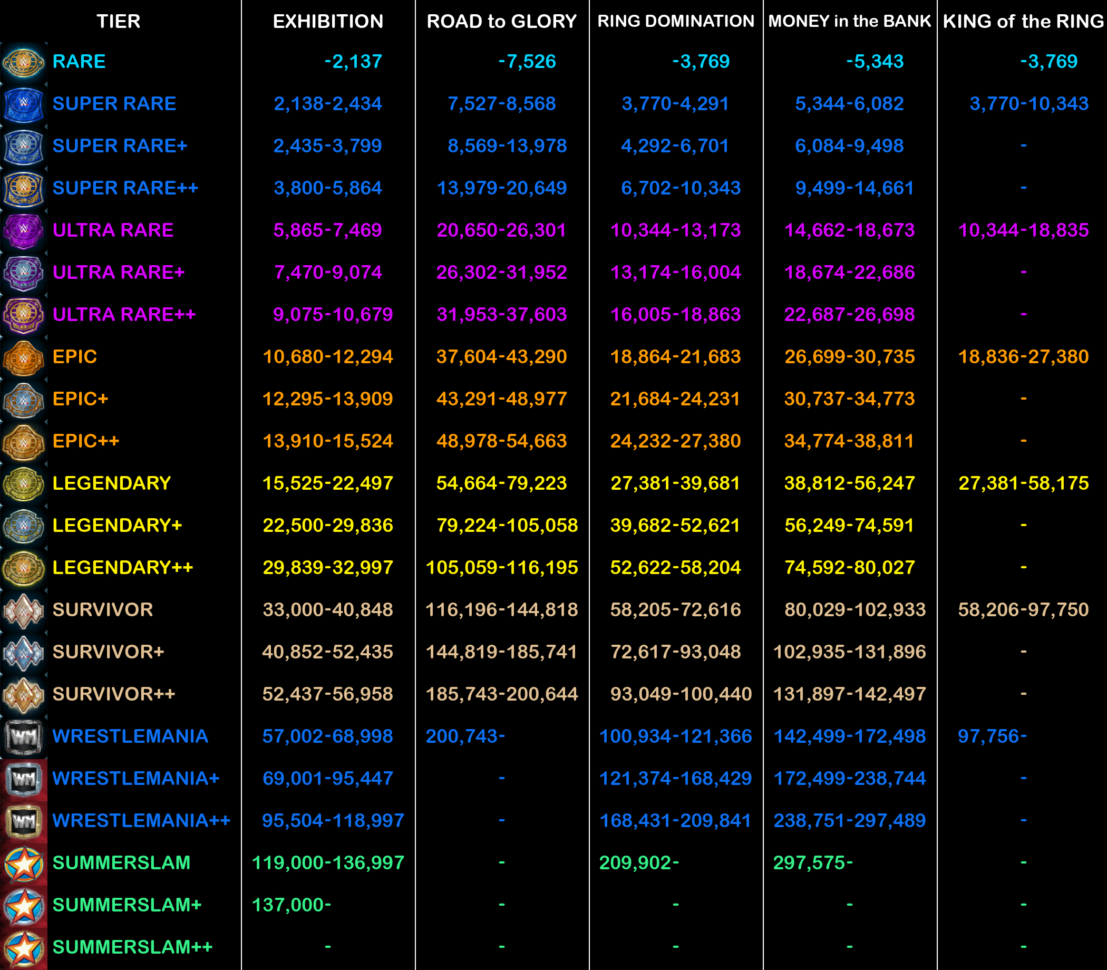Click the WRESTLEMANIA+ WM icon

(x=23, y=779)
